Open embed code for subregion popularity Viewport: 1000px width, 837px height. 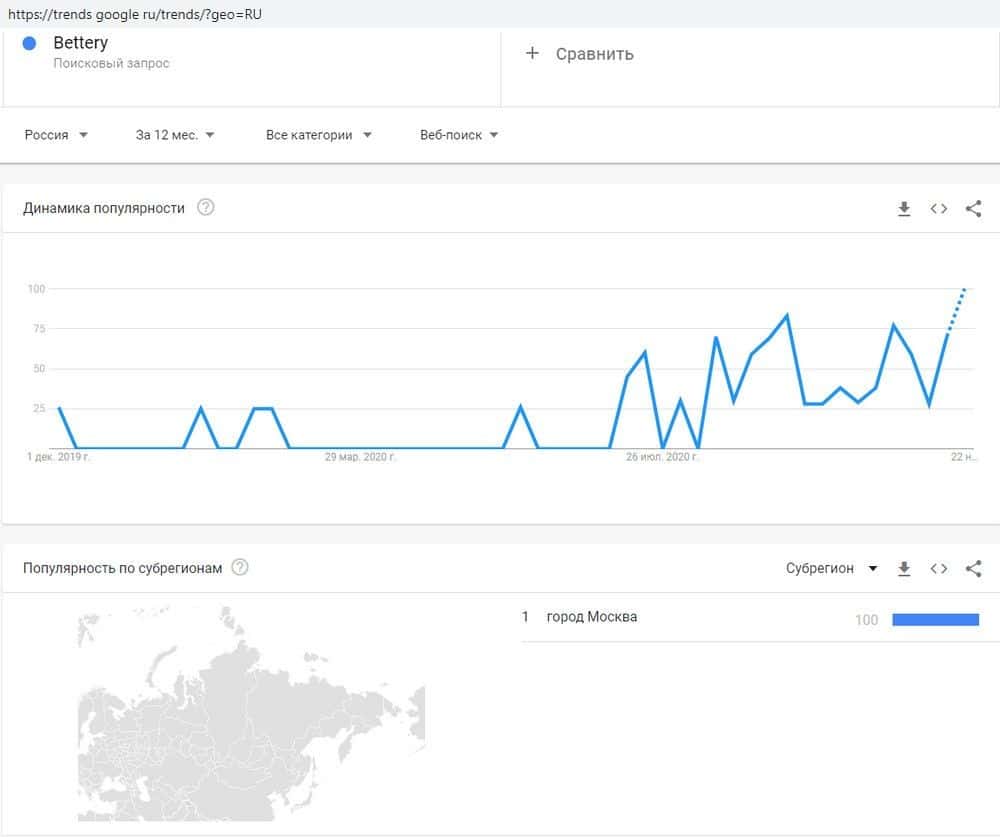938,569
